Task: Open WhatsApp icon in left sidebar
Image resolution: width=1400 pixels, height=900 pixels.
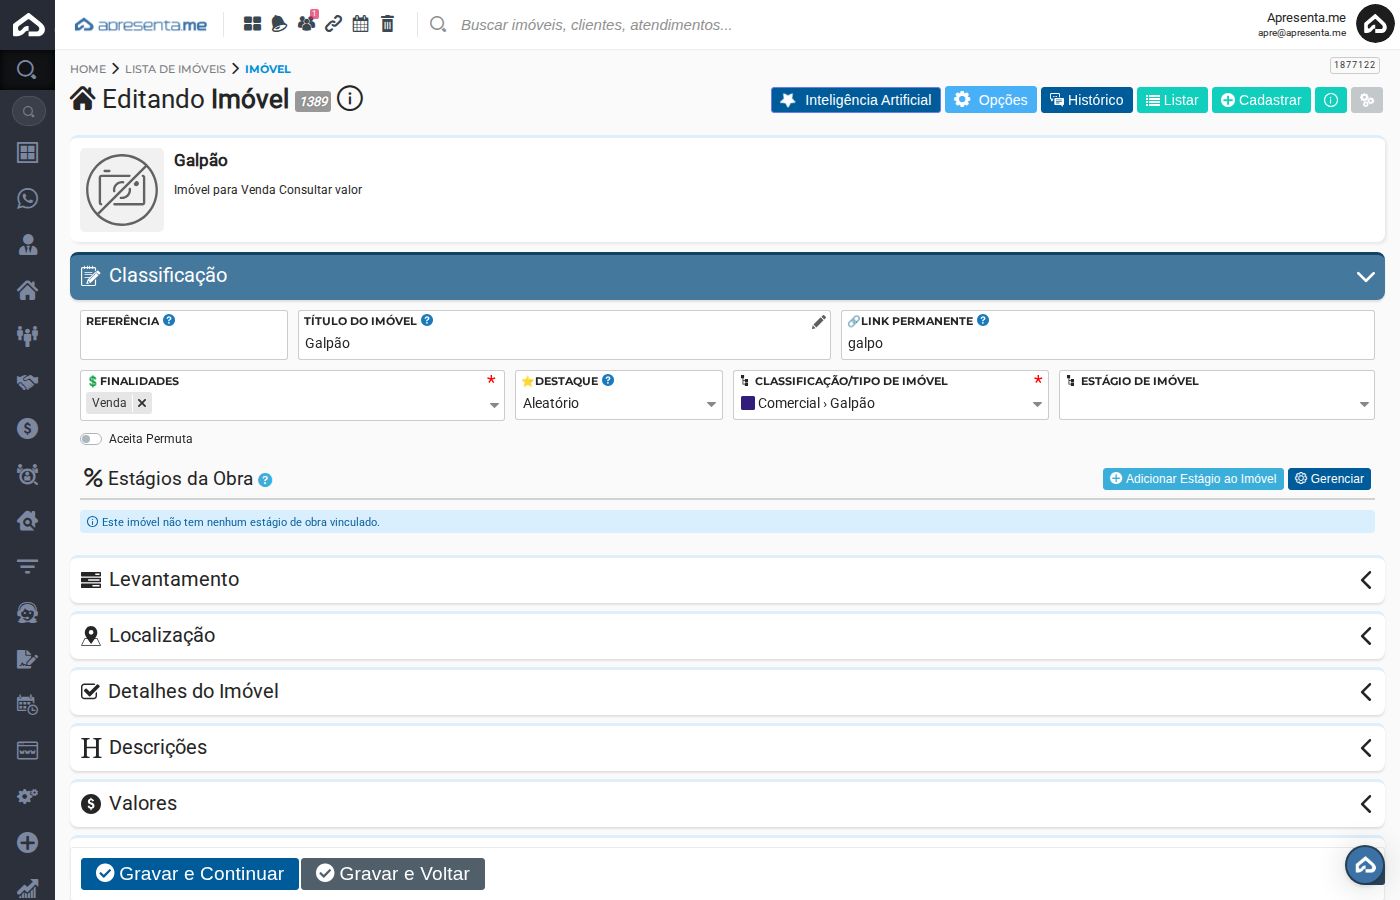Action: coord(28,198)
